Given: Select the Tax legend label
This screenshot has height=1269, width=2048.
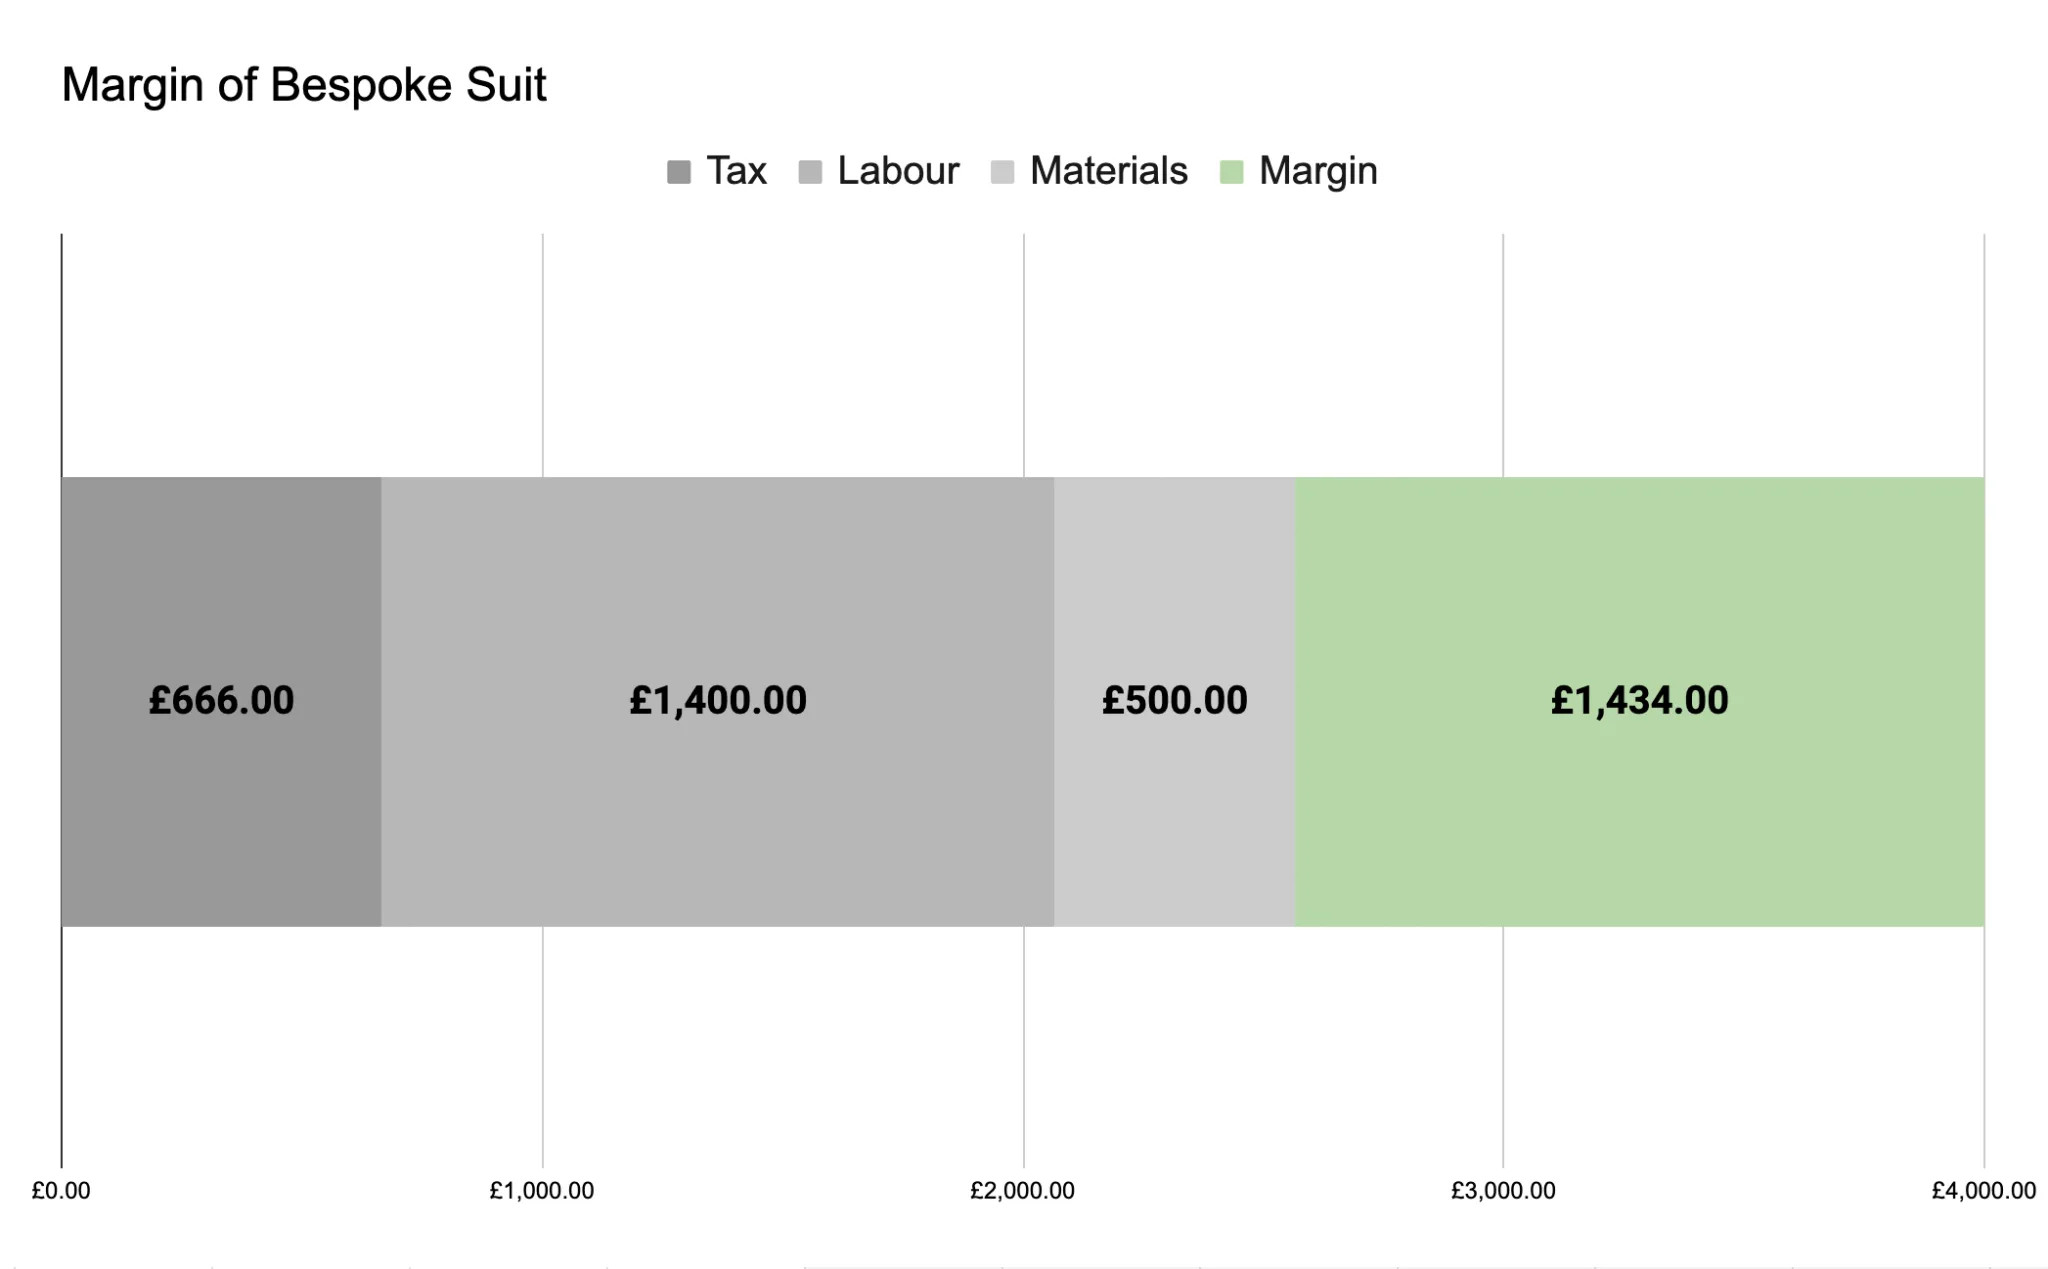Looking at the screenshot, I should [x=736, y=171].
